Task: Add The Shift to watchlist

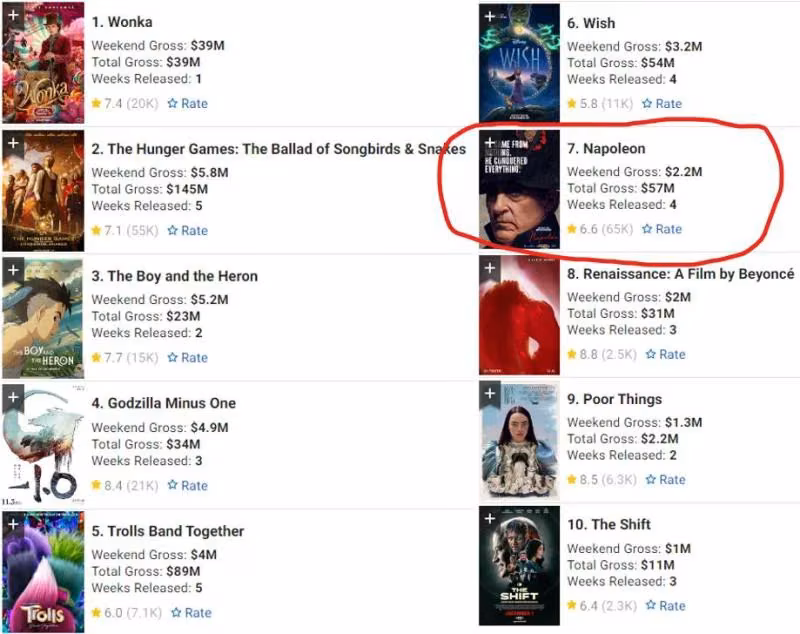Action: point(490,519)
